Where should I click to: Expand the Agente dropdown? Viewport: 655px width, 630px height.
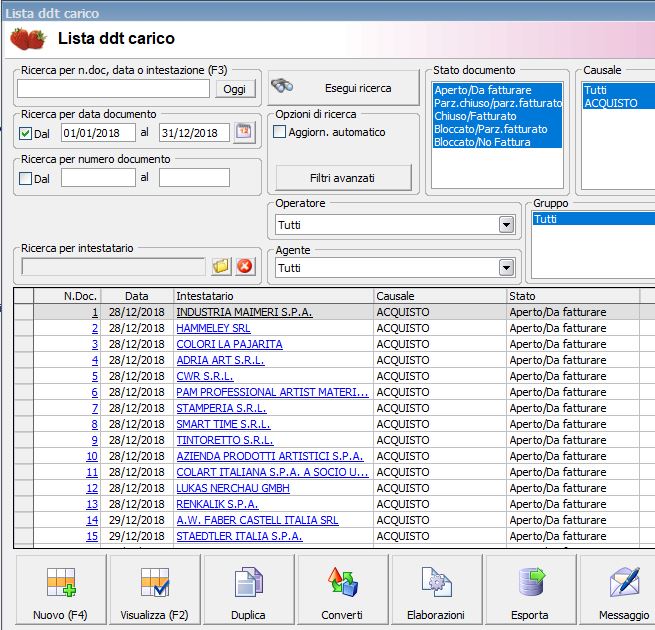pyautogui.click(x=506, y=268)
